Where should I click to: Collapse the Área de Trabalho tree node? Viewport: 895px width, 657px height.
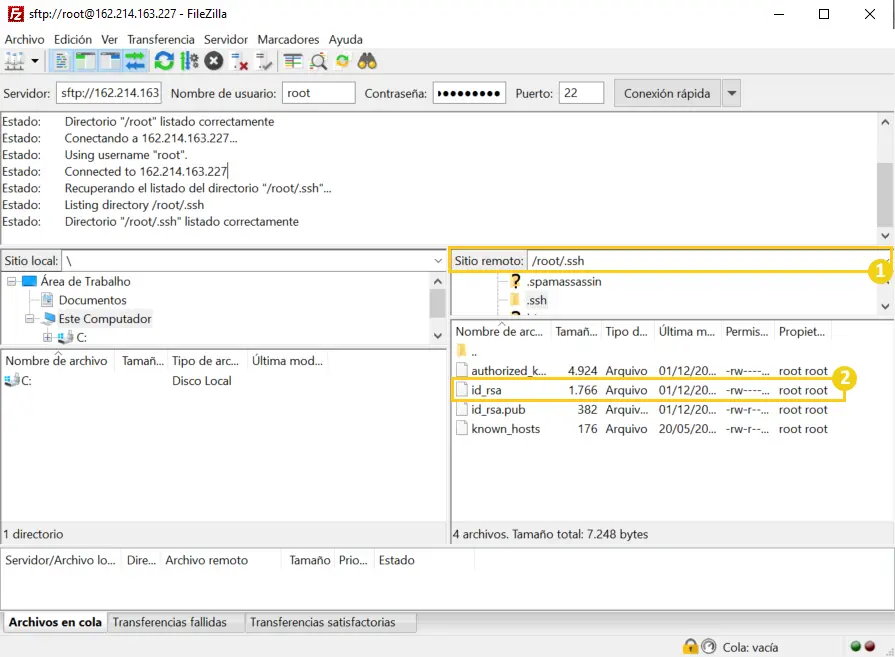(x=11, y=281)
